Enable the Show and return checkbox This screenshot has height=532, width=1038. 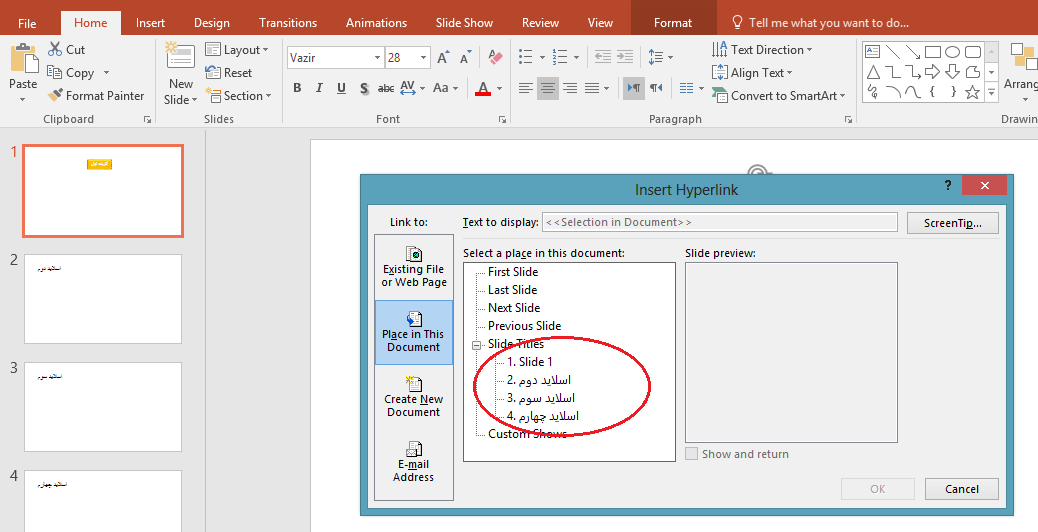pos(692,454)
